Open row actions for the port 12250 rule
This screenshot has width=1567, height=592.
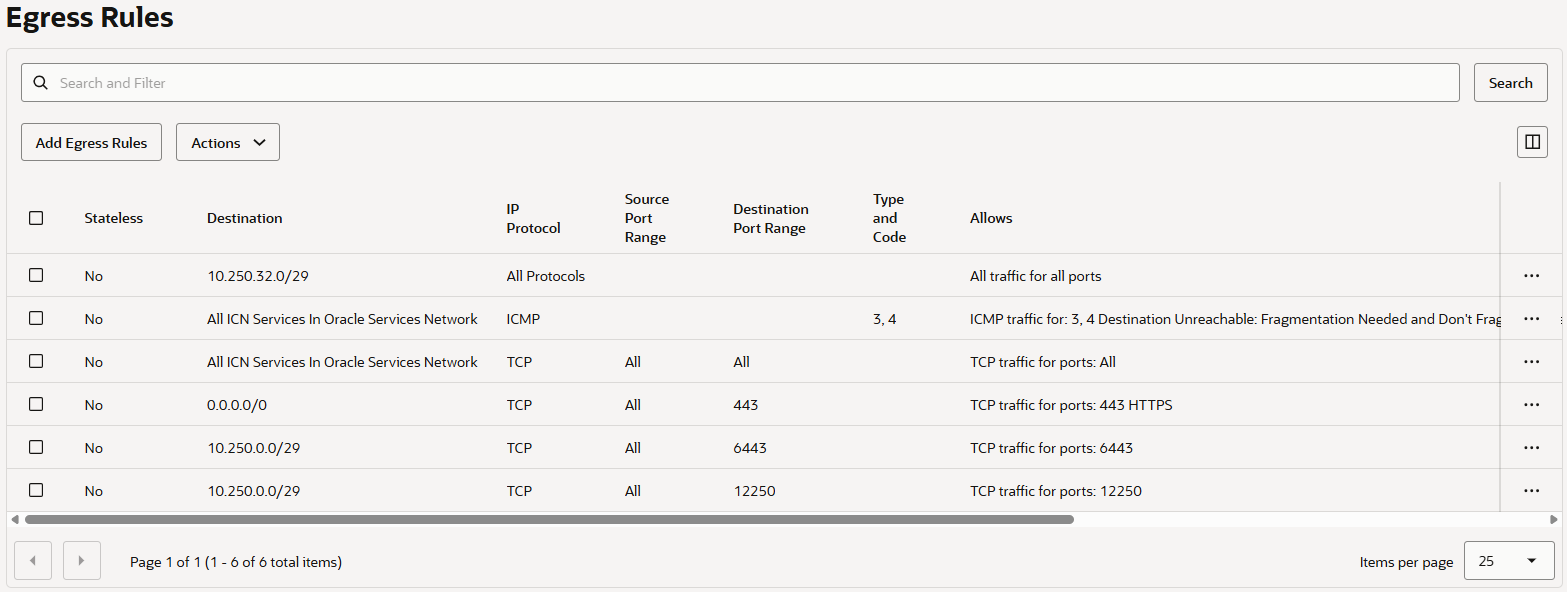[1531, 491]
